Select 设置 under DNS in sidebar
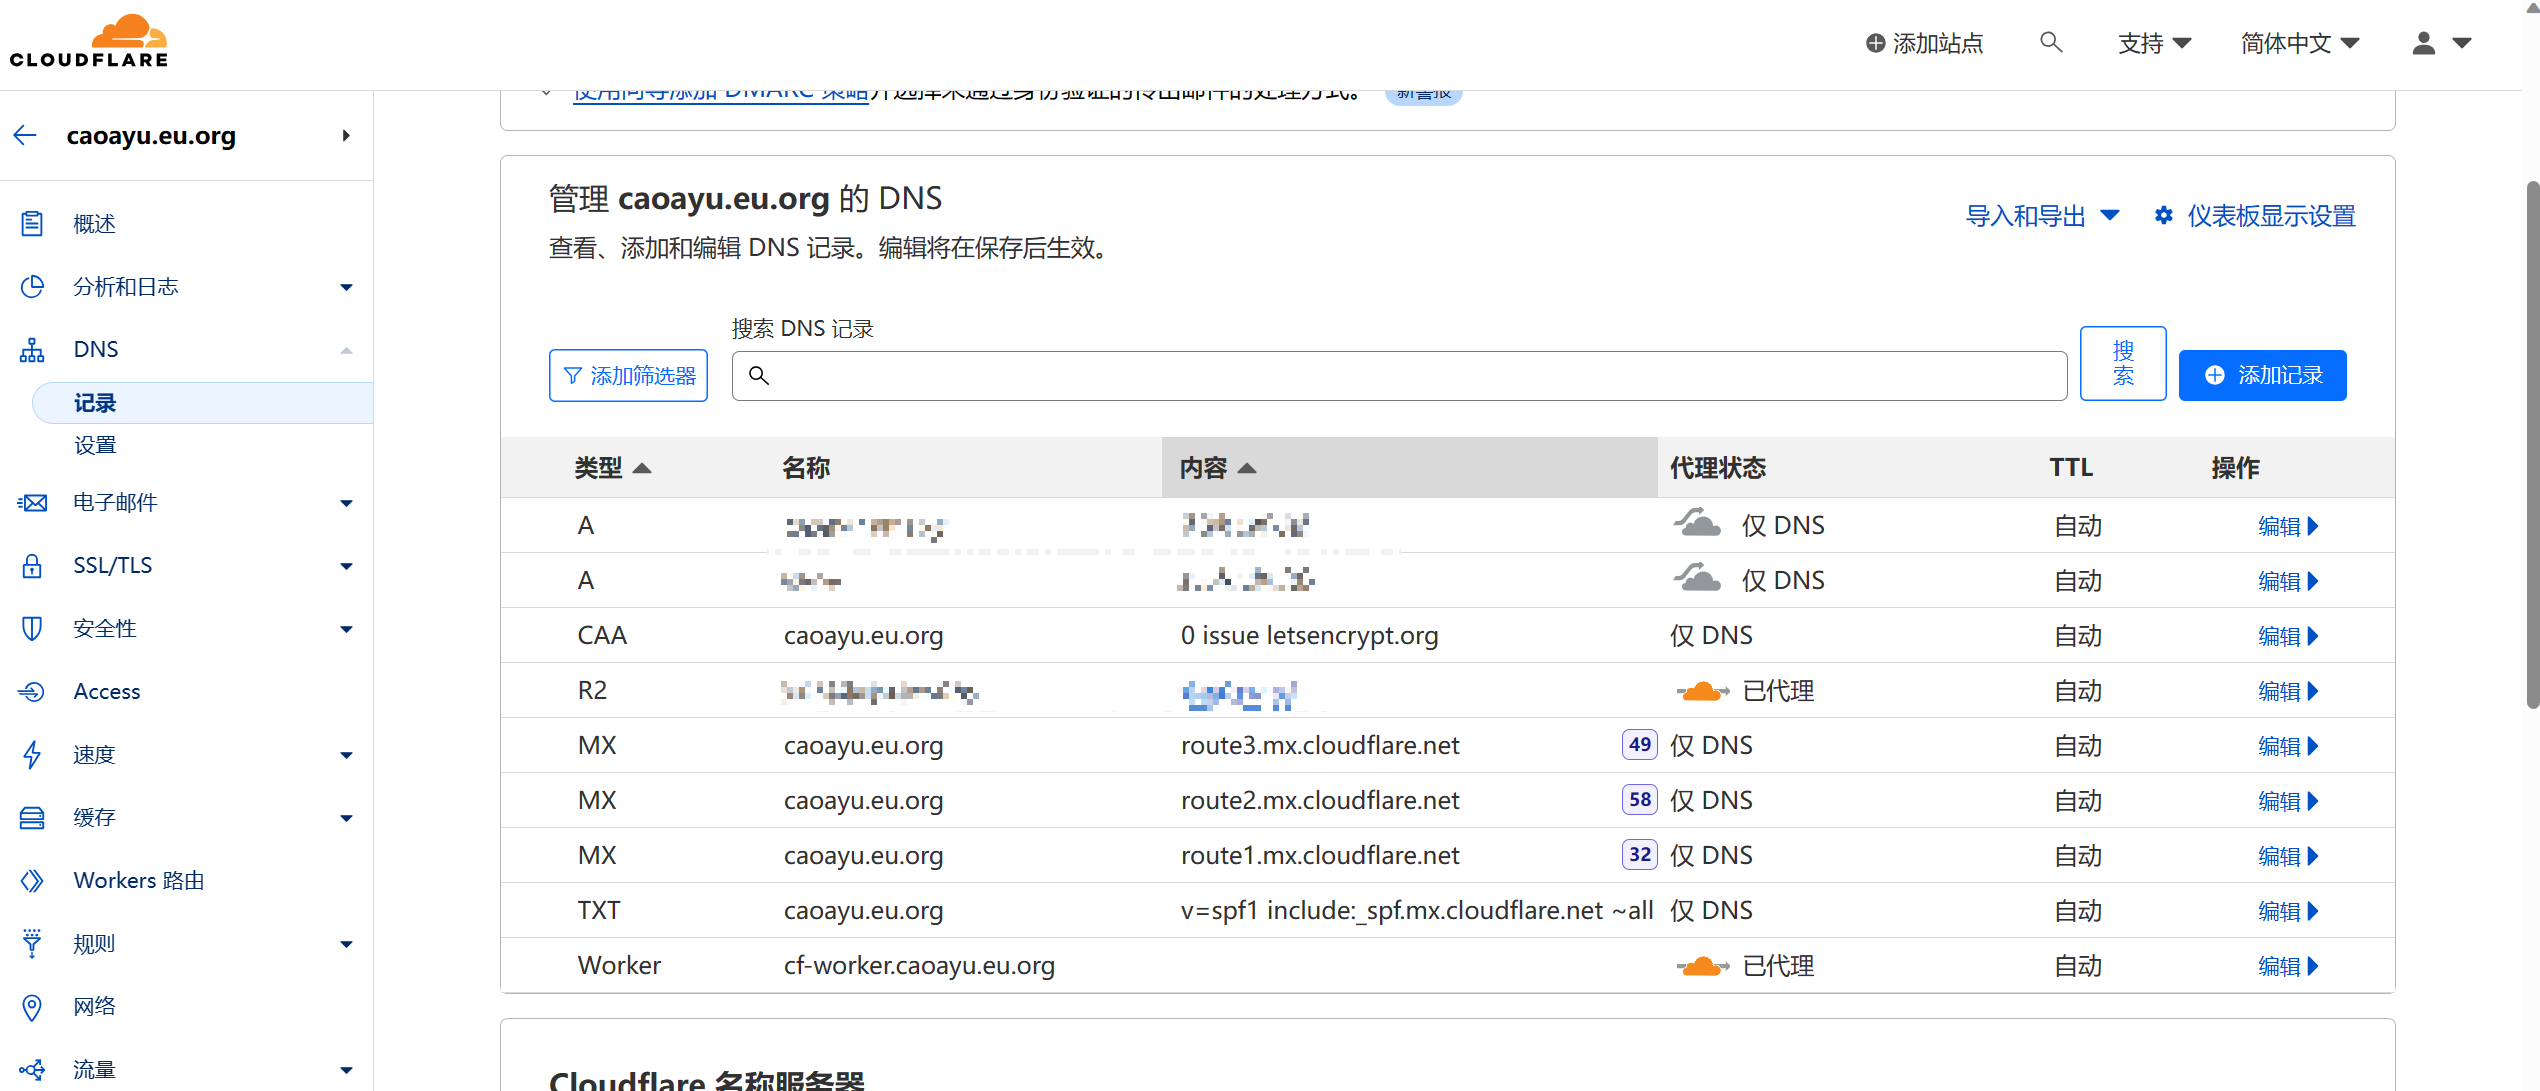 coord(95,445)
